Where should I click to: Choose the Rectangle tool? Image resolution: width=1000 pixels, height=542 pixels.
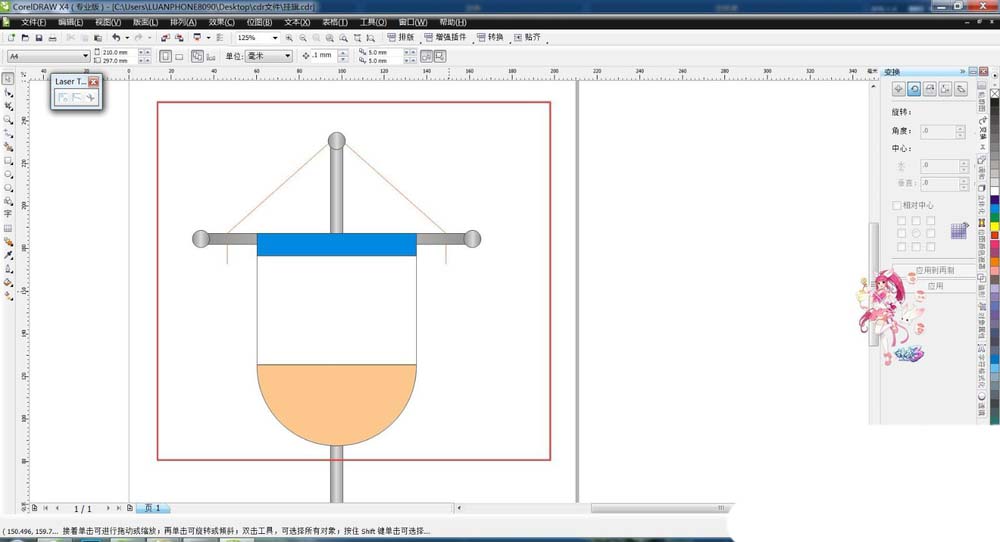tap(8, 160)
